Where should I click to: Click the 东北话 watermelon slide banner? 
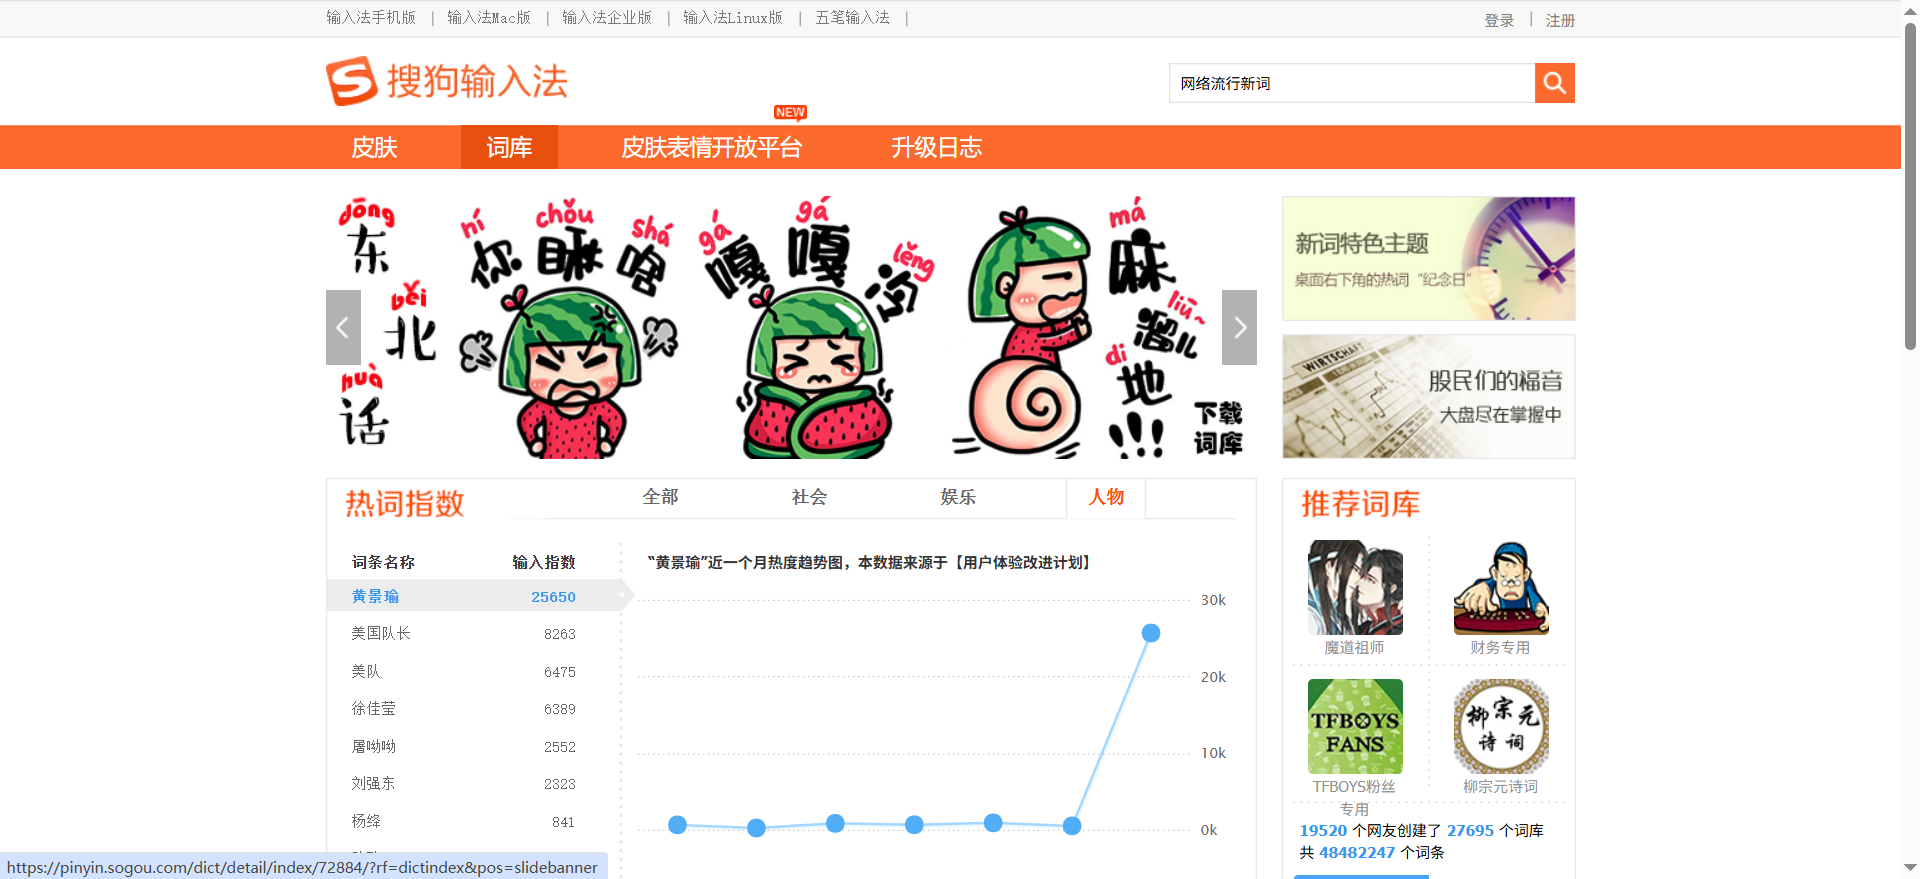point(791,327)
